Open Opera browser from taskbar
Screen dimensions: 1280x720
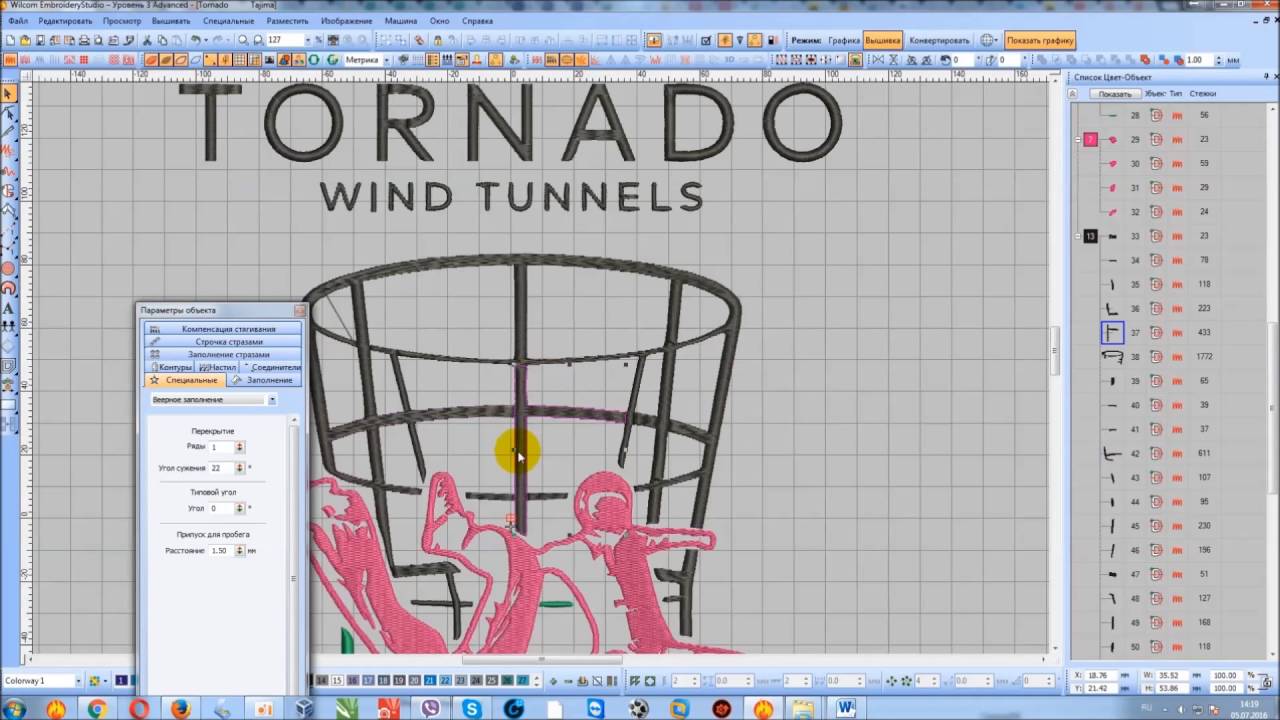click(139, 709)
